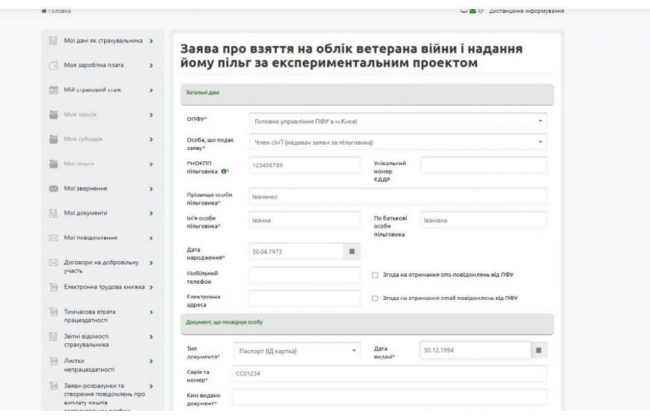
Task: Click icon beside Електронна трудова книжка
Action: point(53,287)
